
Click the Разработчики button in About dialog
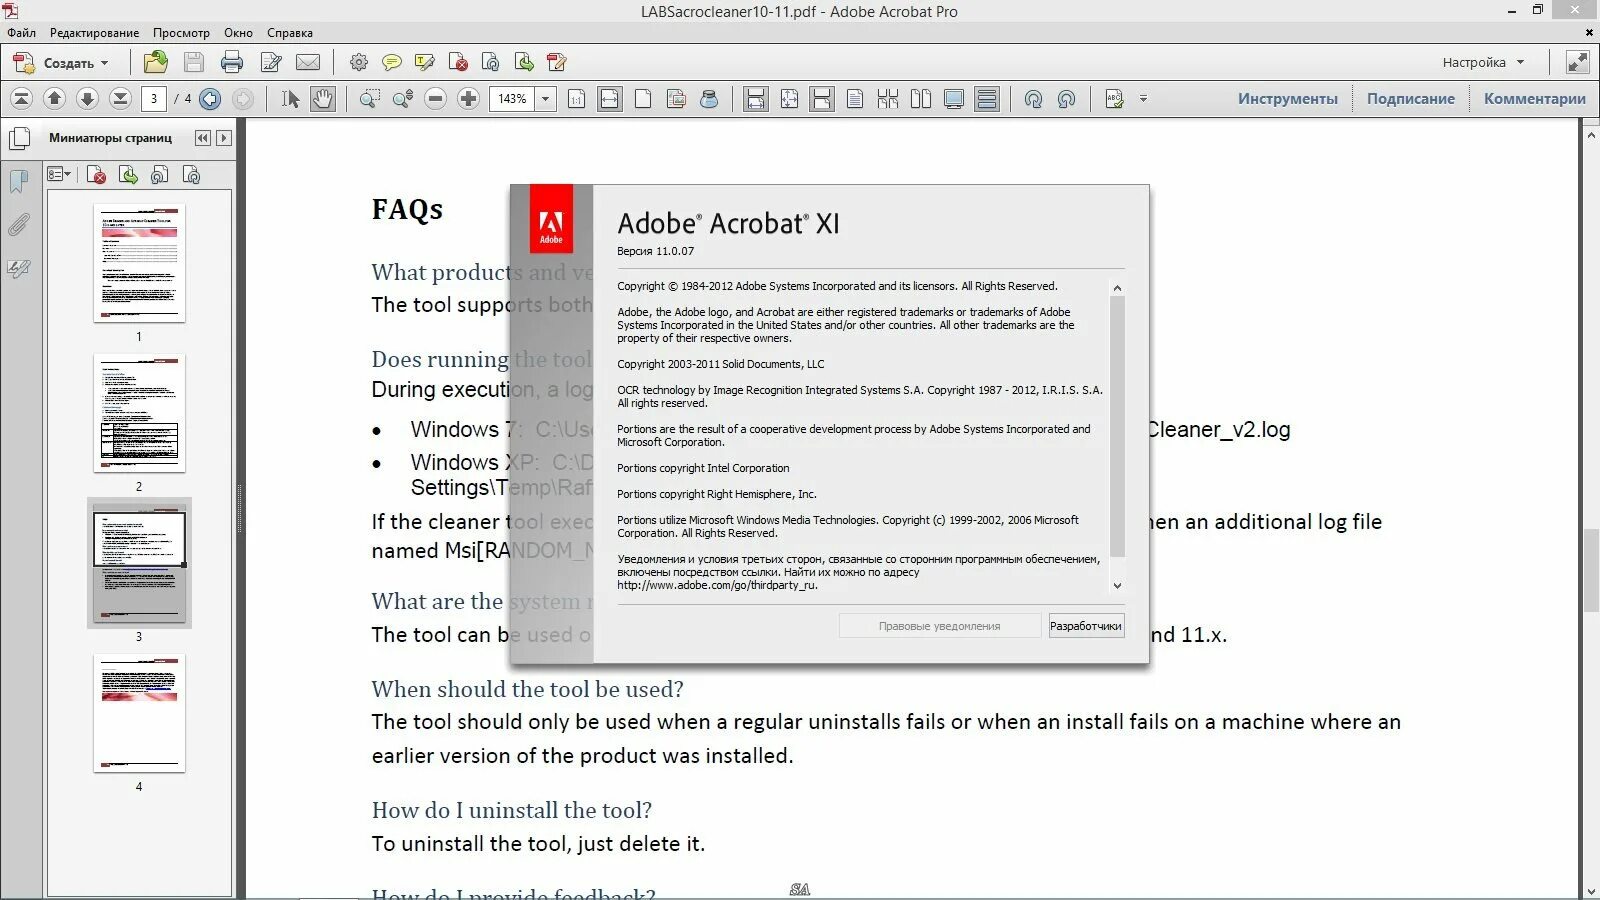pos(1086,626)
